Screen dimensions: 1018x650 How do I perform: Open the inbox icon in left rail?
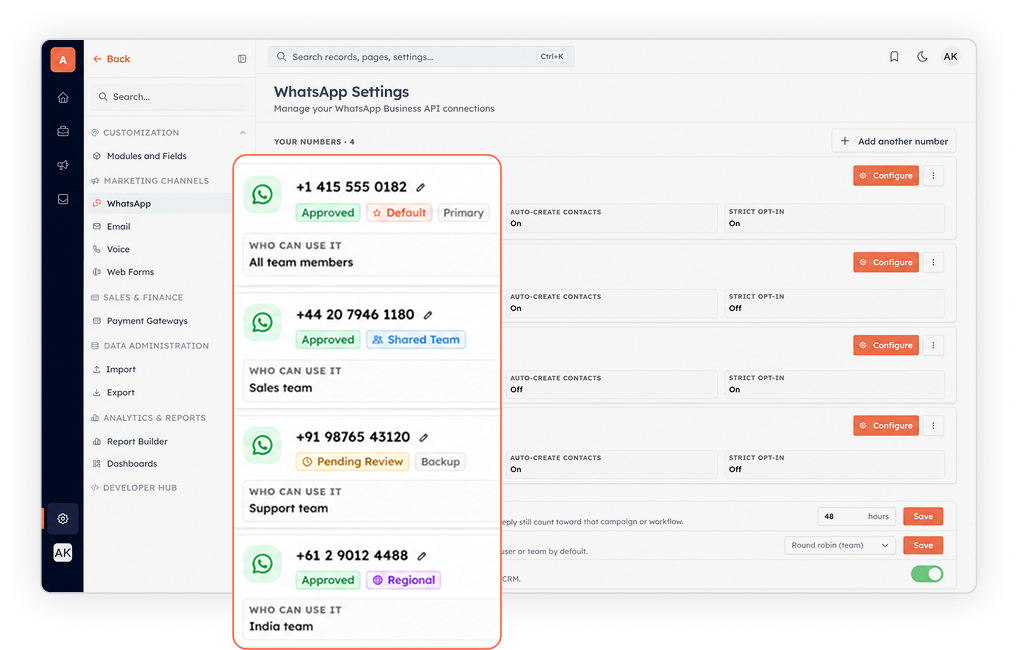click(63, 199)
